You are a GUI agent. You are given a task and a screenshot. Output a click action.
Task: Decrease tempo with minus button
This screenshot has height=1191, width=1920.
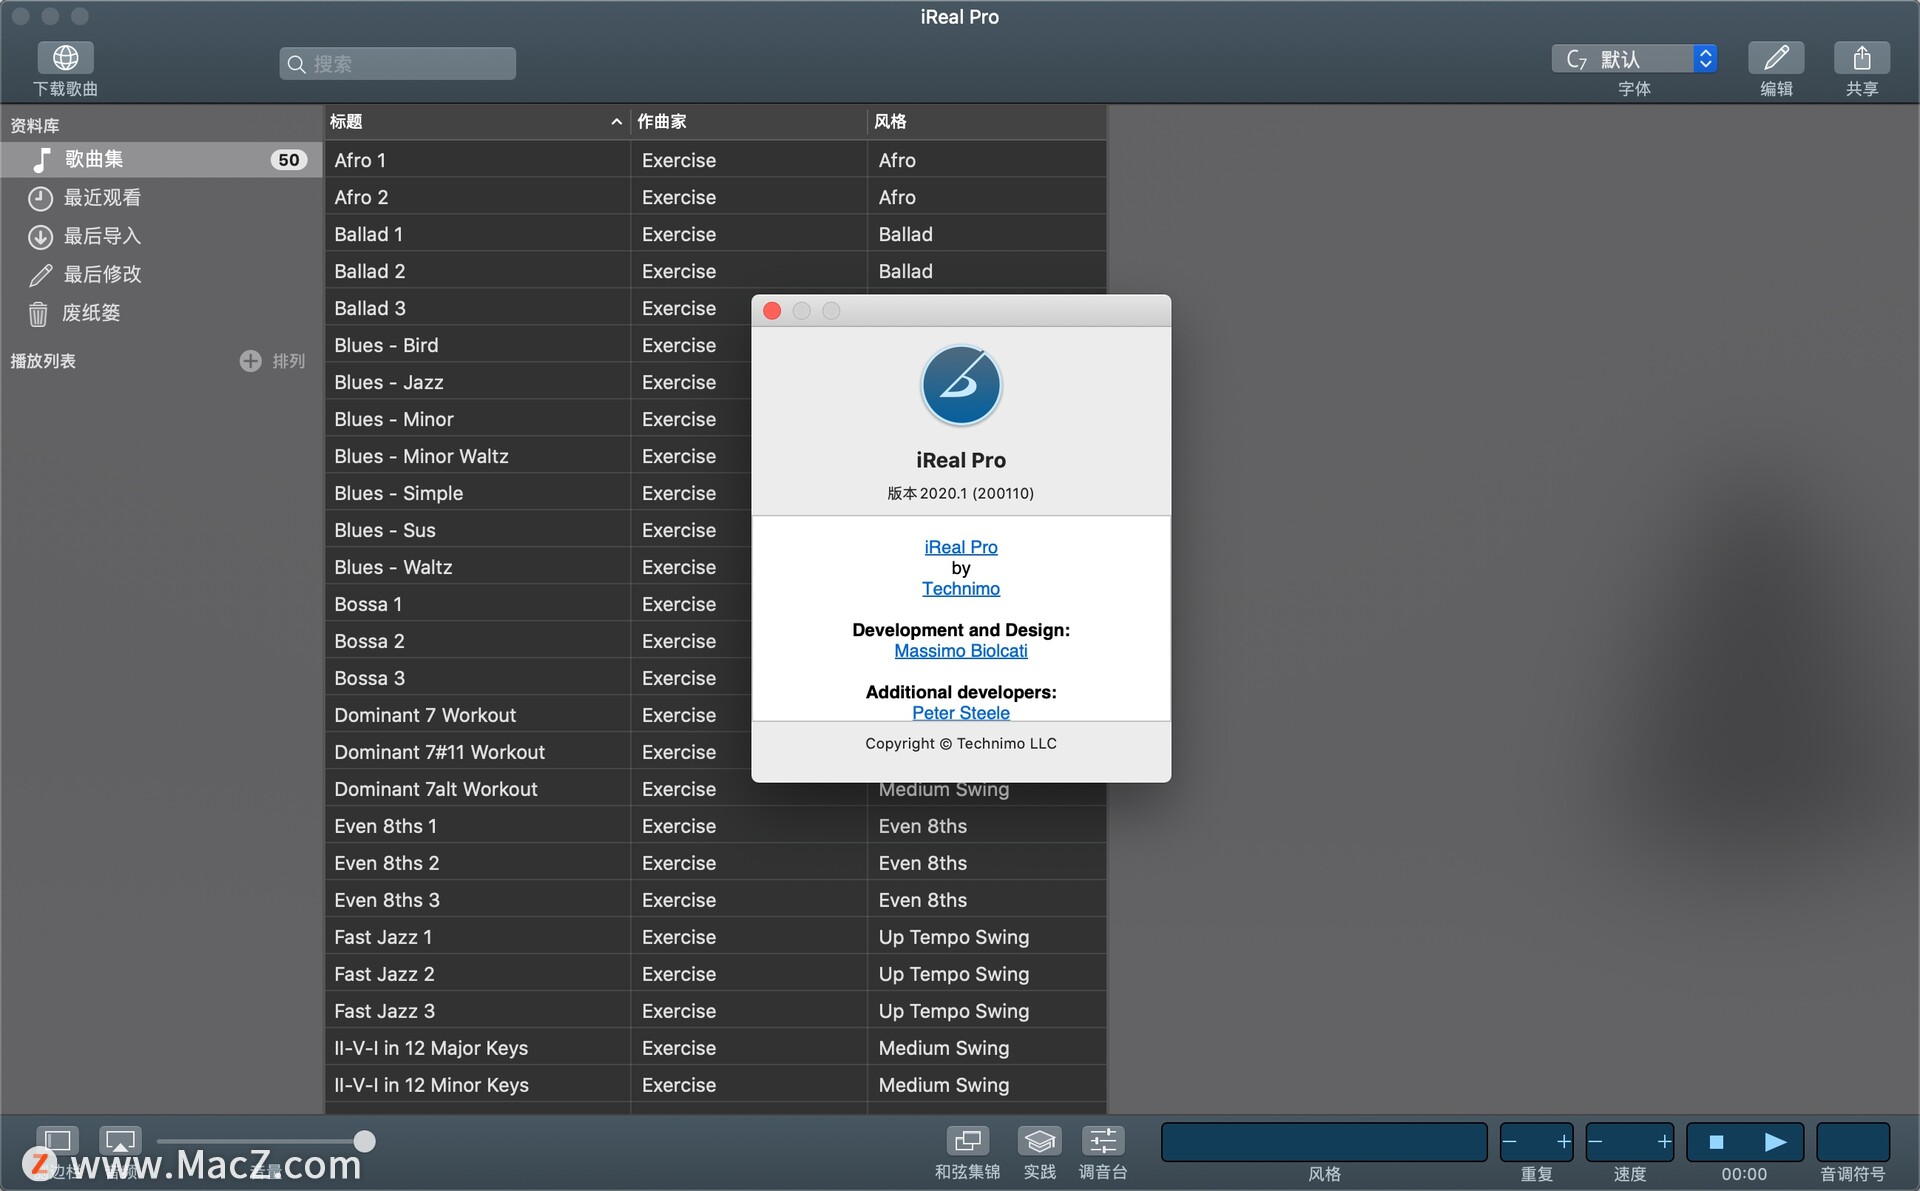[1597, 1142]
